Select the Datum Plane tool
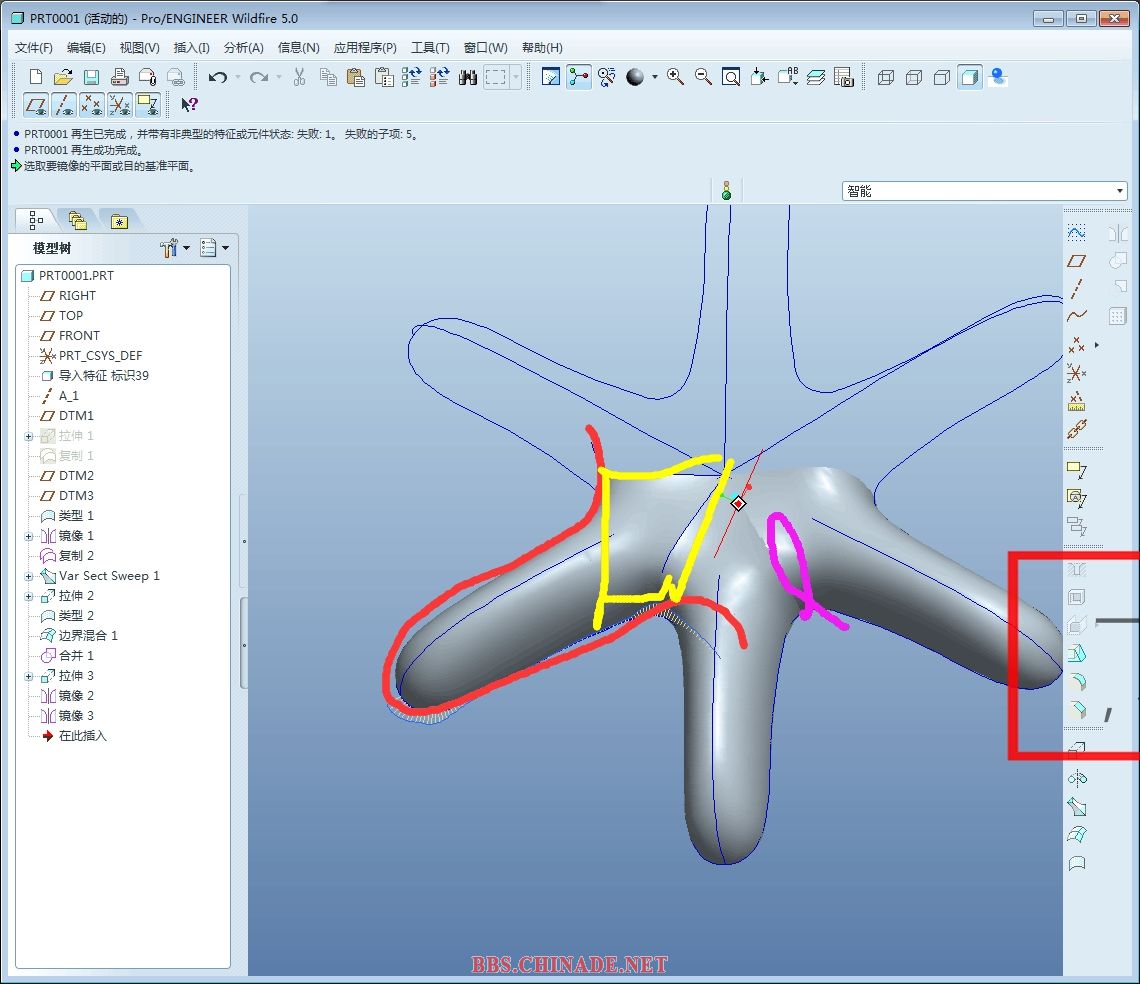1140x984 pixels. [1076, 261]
